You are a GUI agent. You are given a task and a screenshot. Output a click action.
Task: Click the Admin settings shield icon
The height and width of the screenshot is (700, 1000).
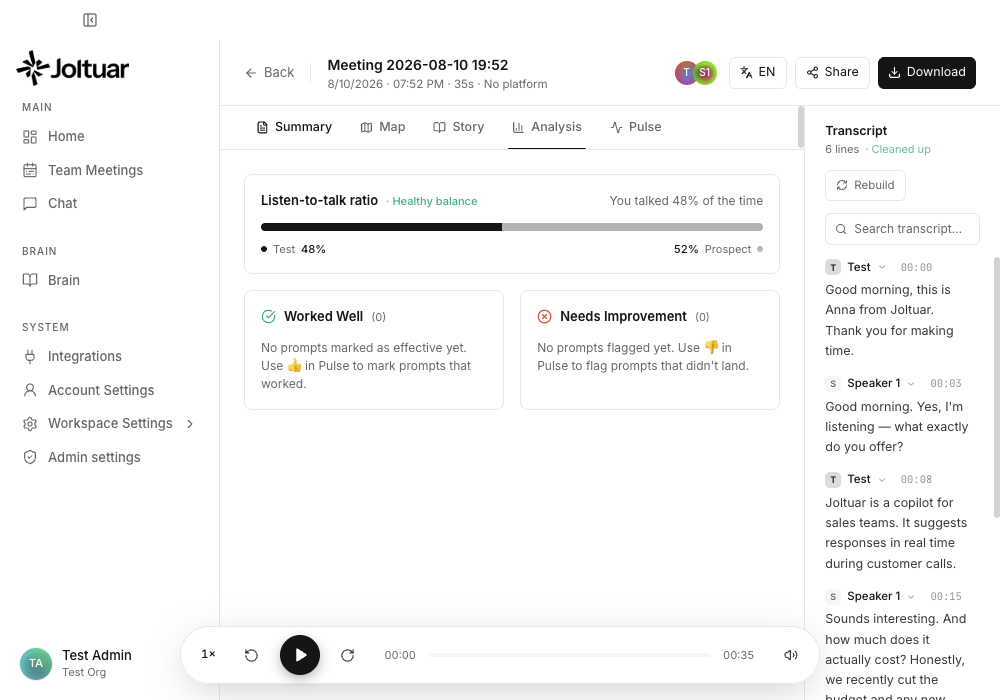pos(30,457)
